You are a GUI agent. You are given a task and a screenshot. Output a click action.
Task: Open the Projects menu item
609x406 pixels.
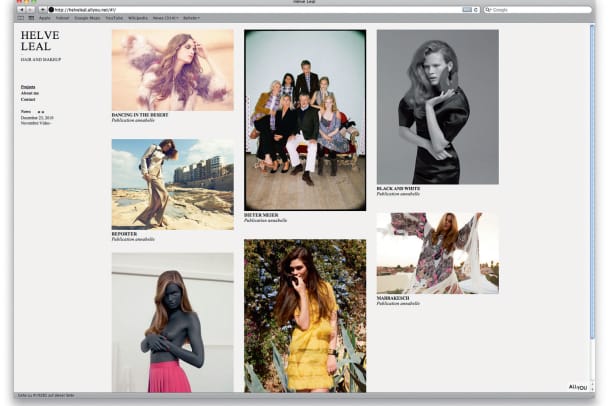pyautogui.click(x=28, y=87)
